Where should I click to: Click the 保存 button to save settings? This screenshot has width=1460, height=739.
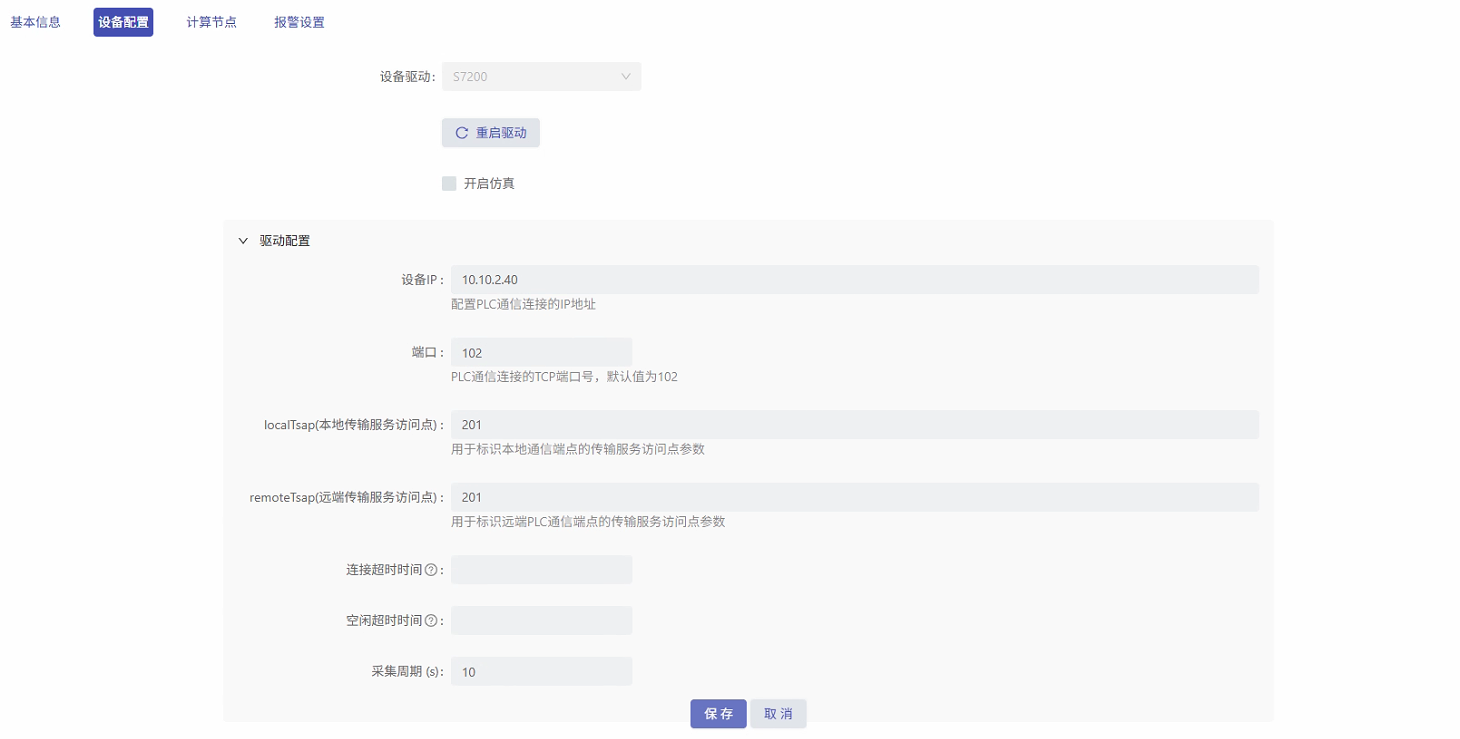coord(717,713)
